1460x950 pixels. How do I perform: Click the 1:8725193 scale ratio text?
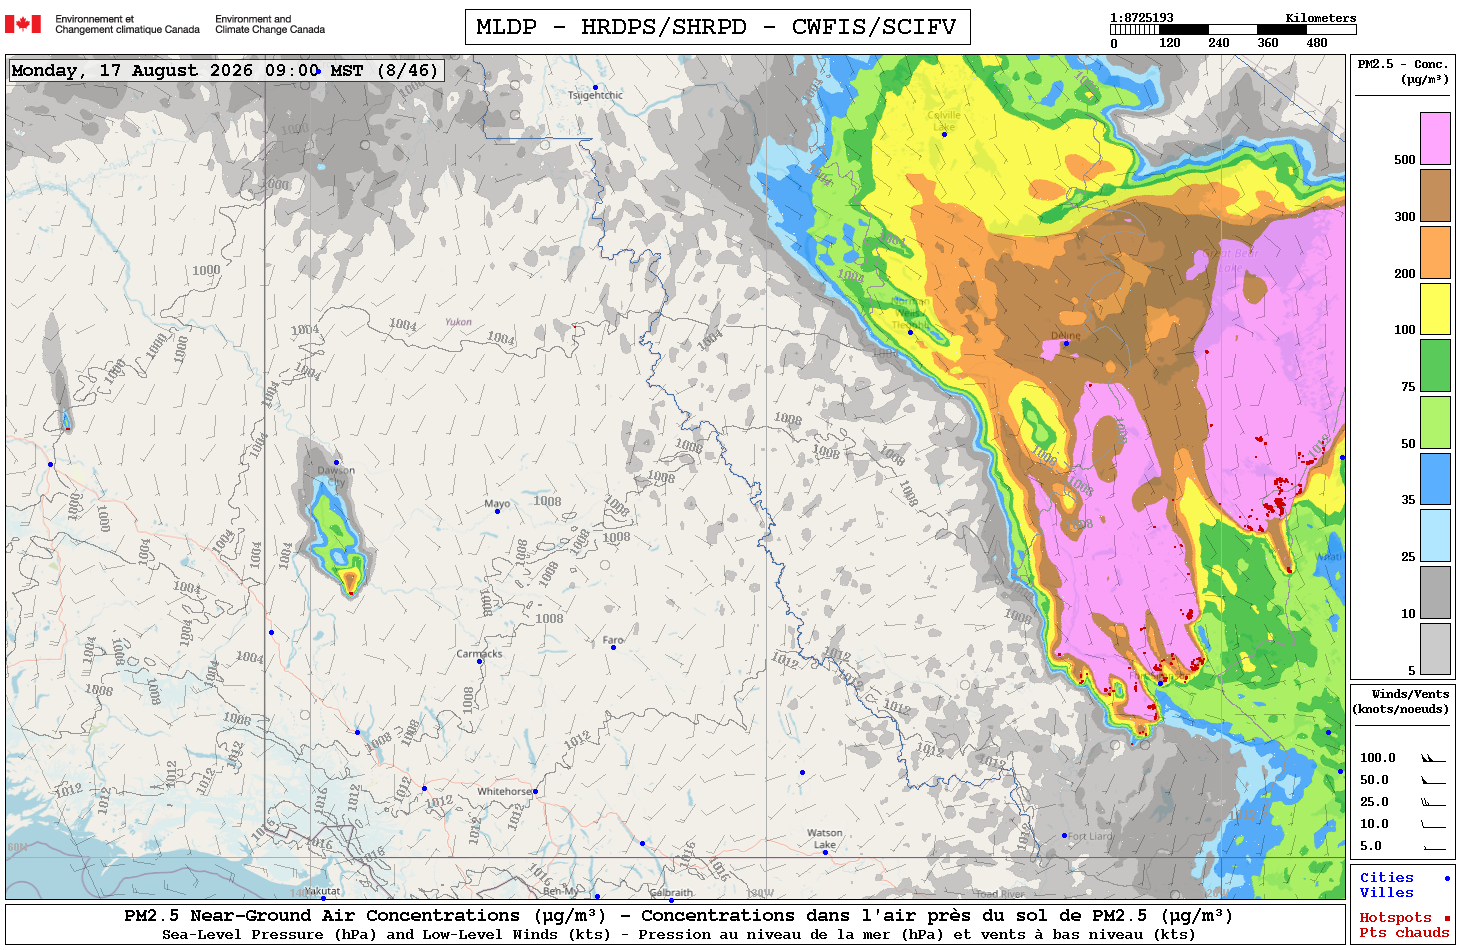(x=1142, y=18)
